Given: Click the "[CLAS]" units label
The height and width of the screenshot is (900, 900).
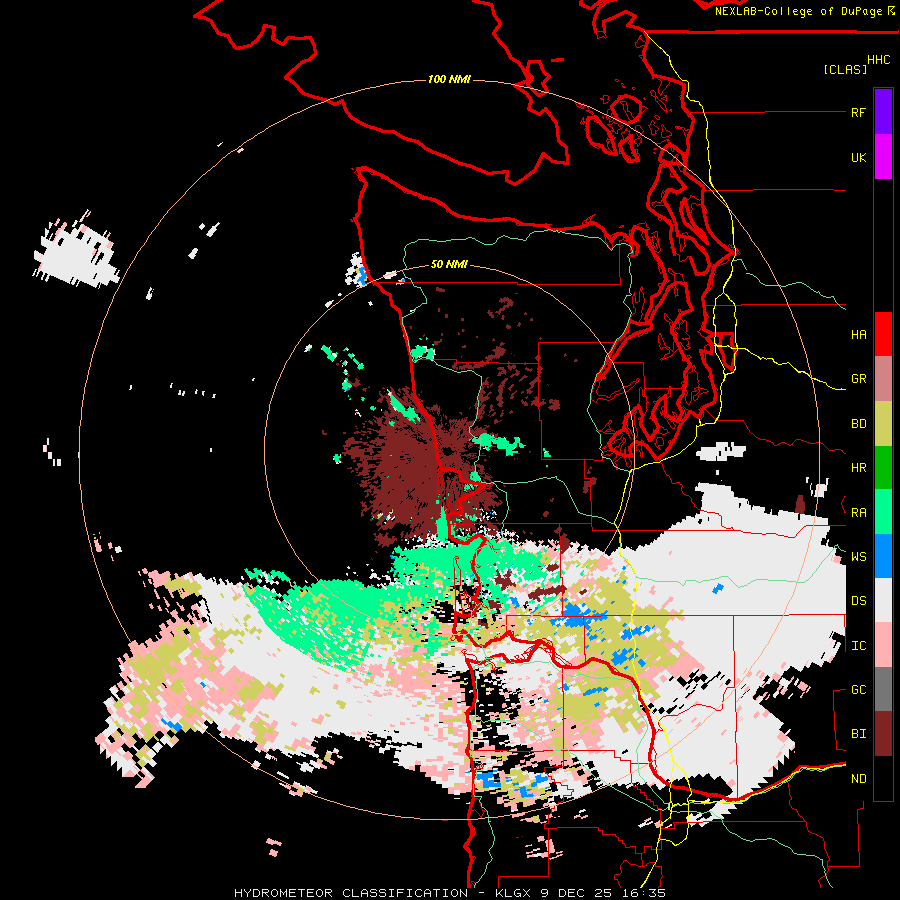Looking at the screenshot, I should coord(845,69).
